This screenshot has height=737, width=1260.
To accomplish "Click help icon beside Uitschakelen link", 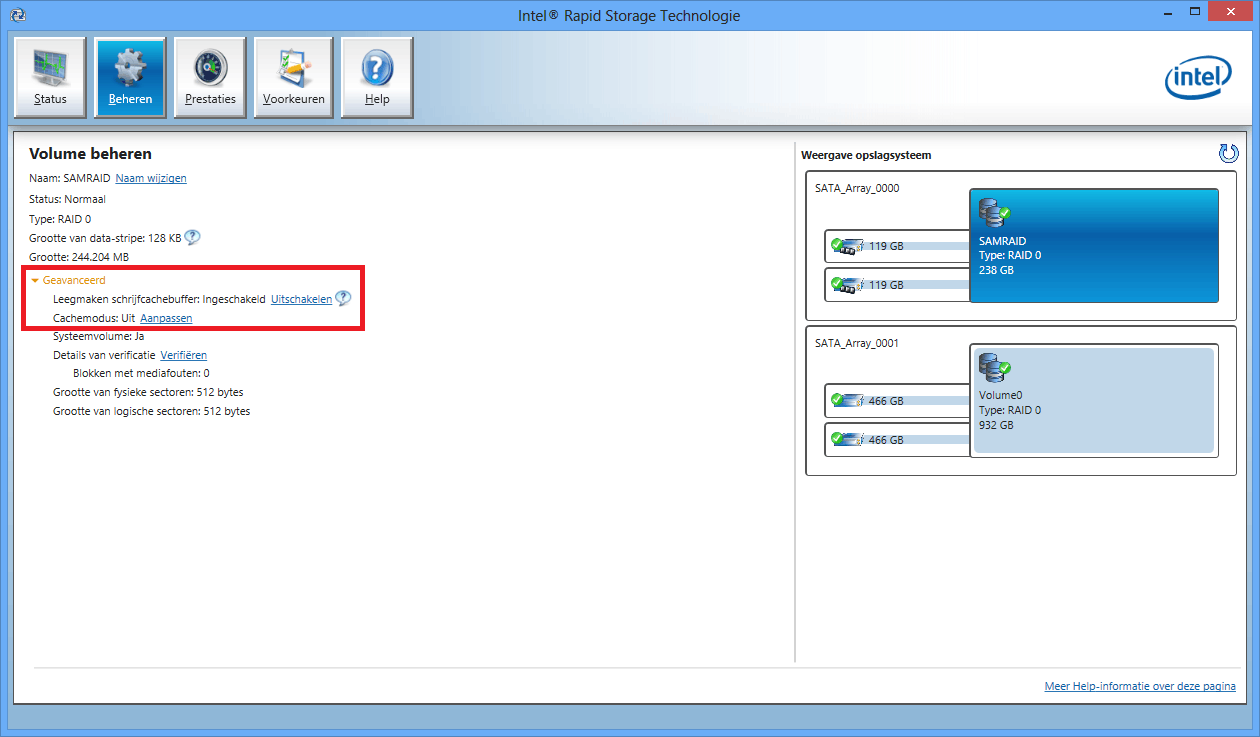I will point(343,298).
